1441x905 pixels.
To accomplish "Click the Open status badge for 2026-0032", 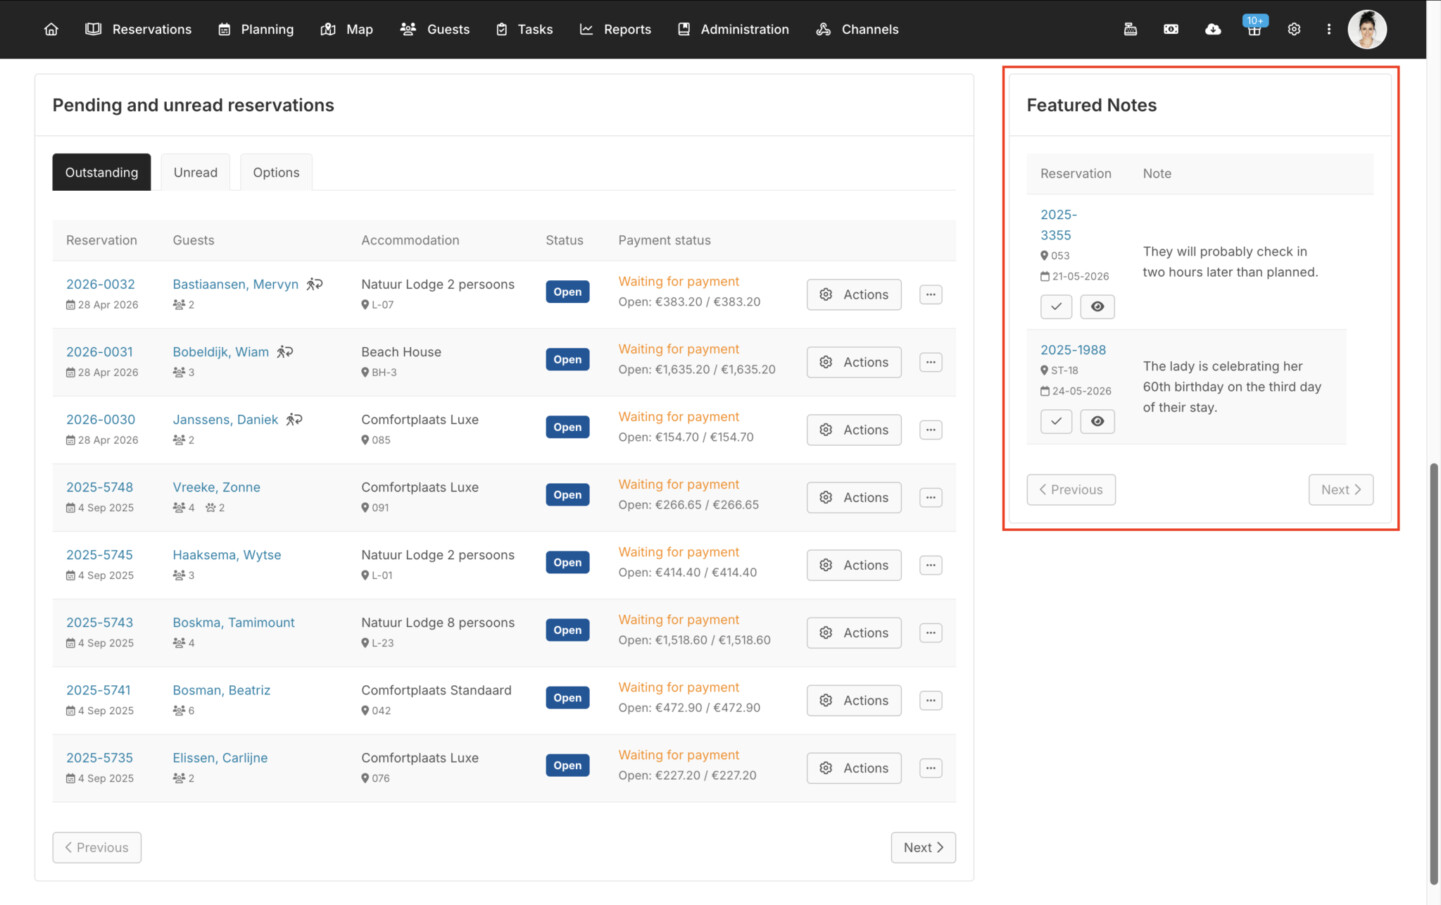I will point(567,292).
